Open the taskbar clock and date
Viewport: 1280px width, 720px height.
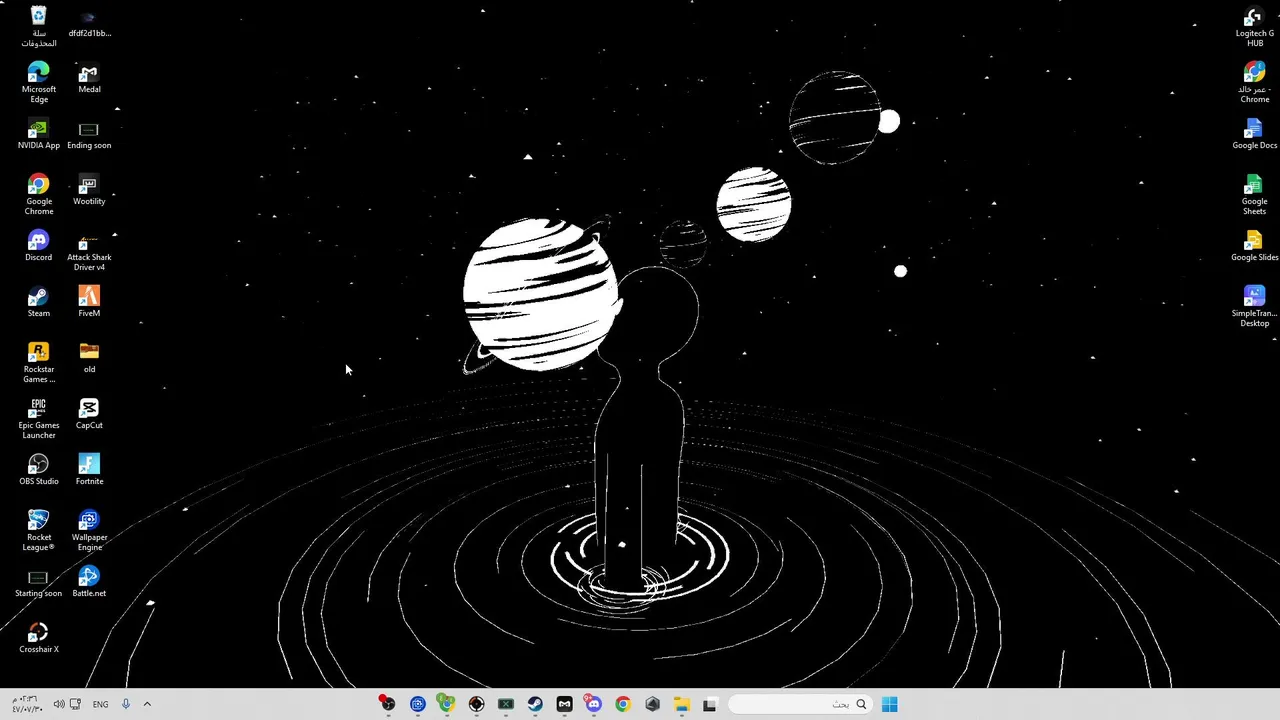pyautogui.click(x=27, y=704)
